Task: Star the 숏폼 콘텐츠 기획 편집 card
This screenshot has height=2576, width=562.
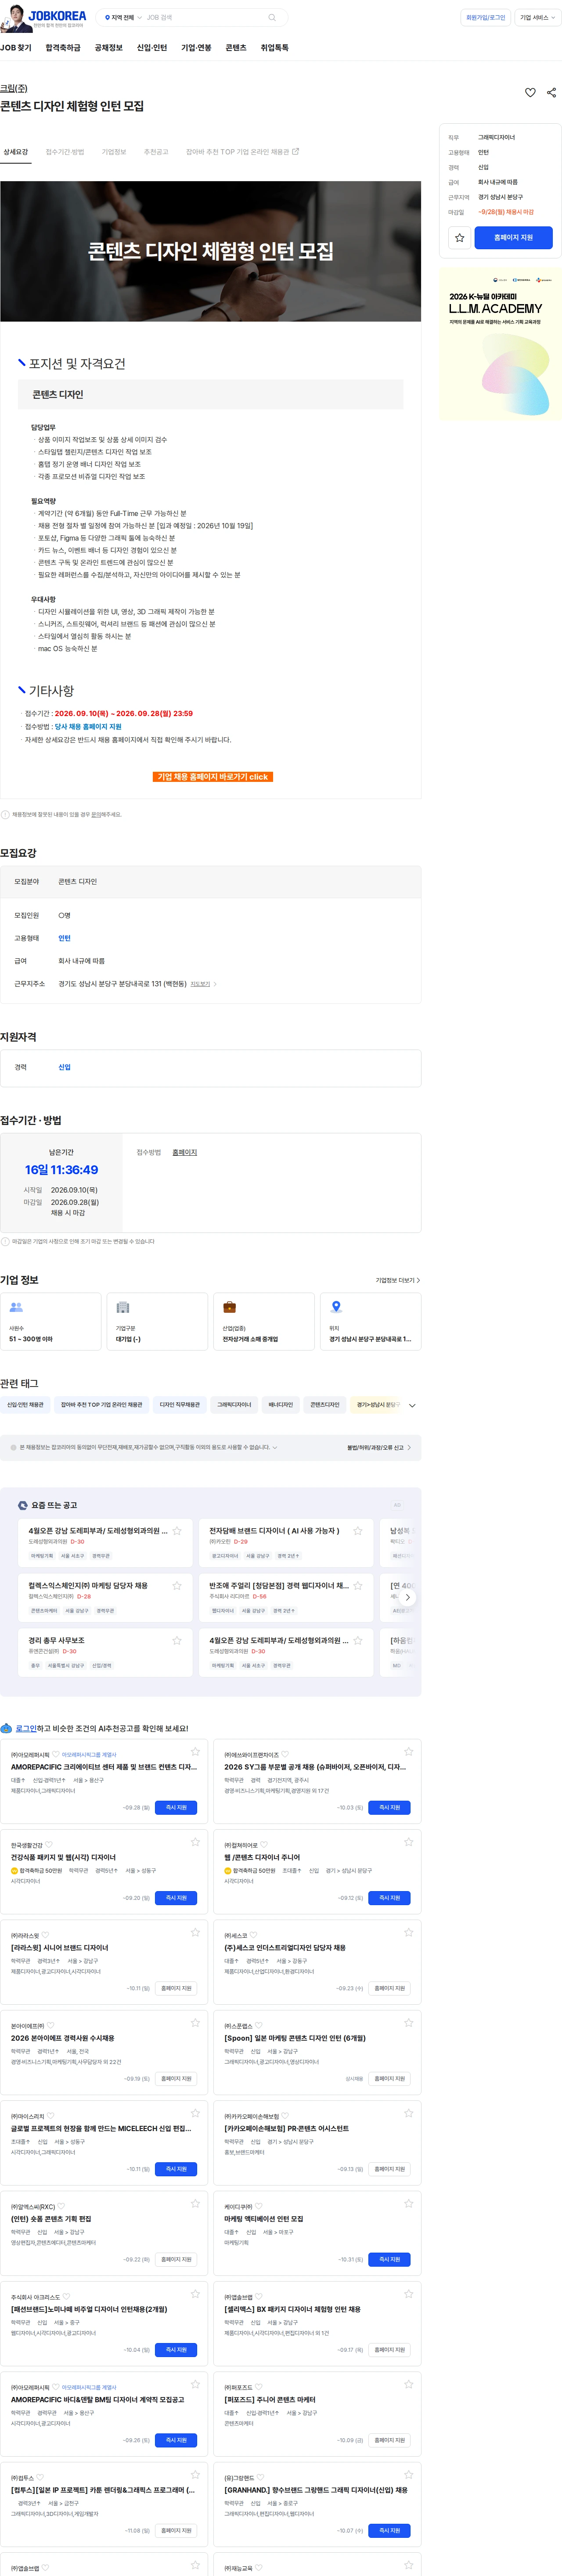Action: click(195, 2203)
